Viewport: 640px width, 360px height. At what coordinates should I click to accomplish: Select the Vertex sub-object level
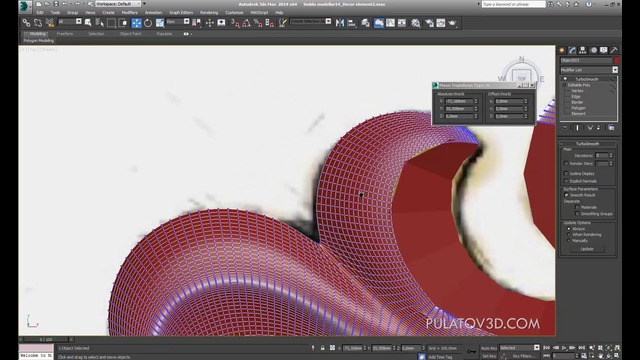pyautogui.click(x=577, y=91)
